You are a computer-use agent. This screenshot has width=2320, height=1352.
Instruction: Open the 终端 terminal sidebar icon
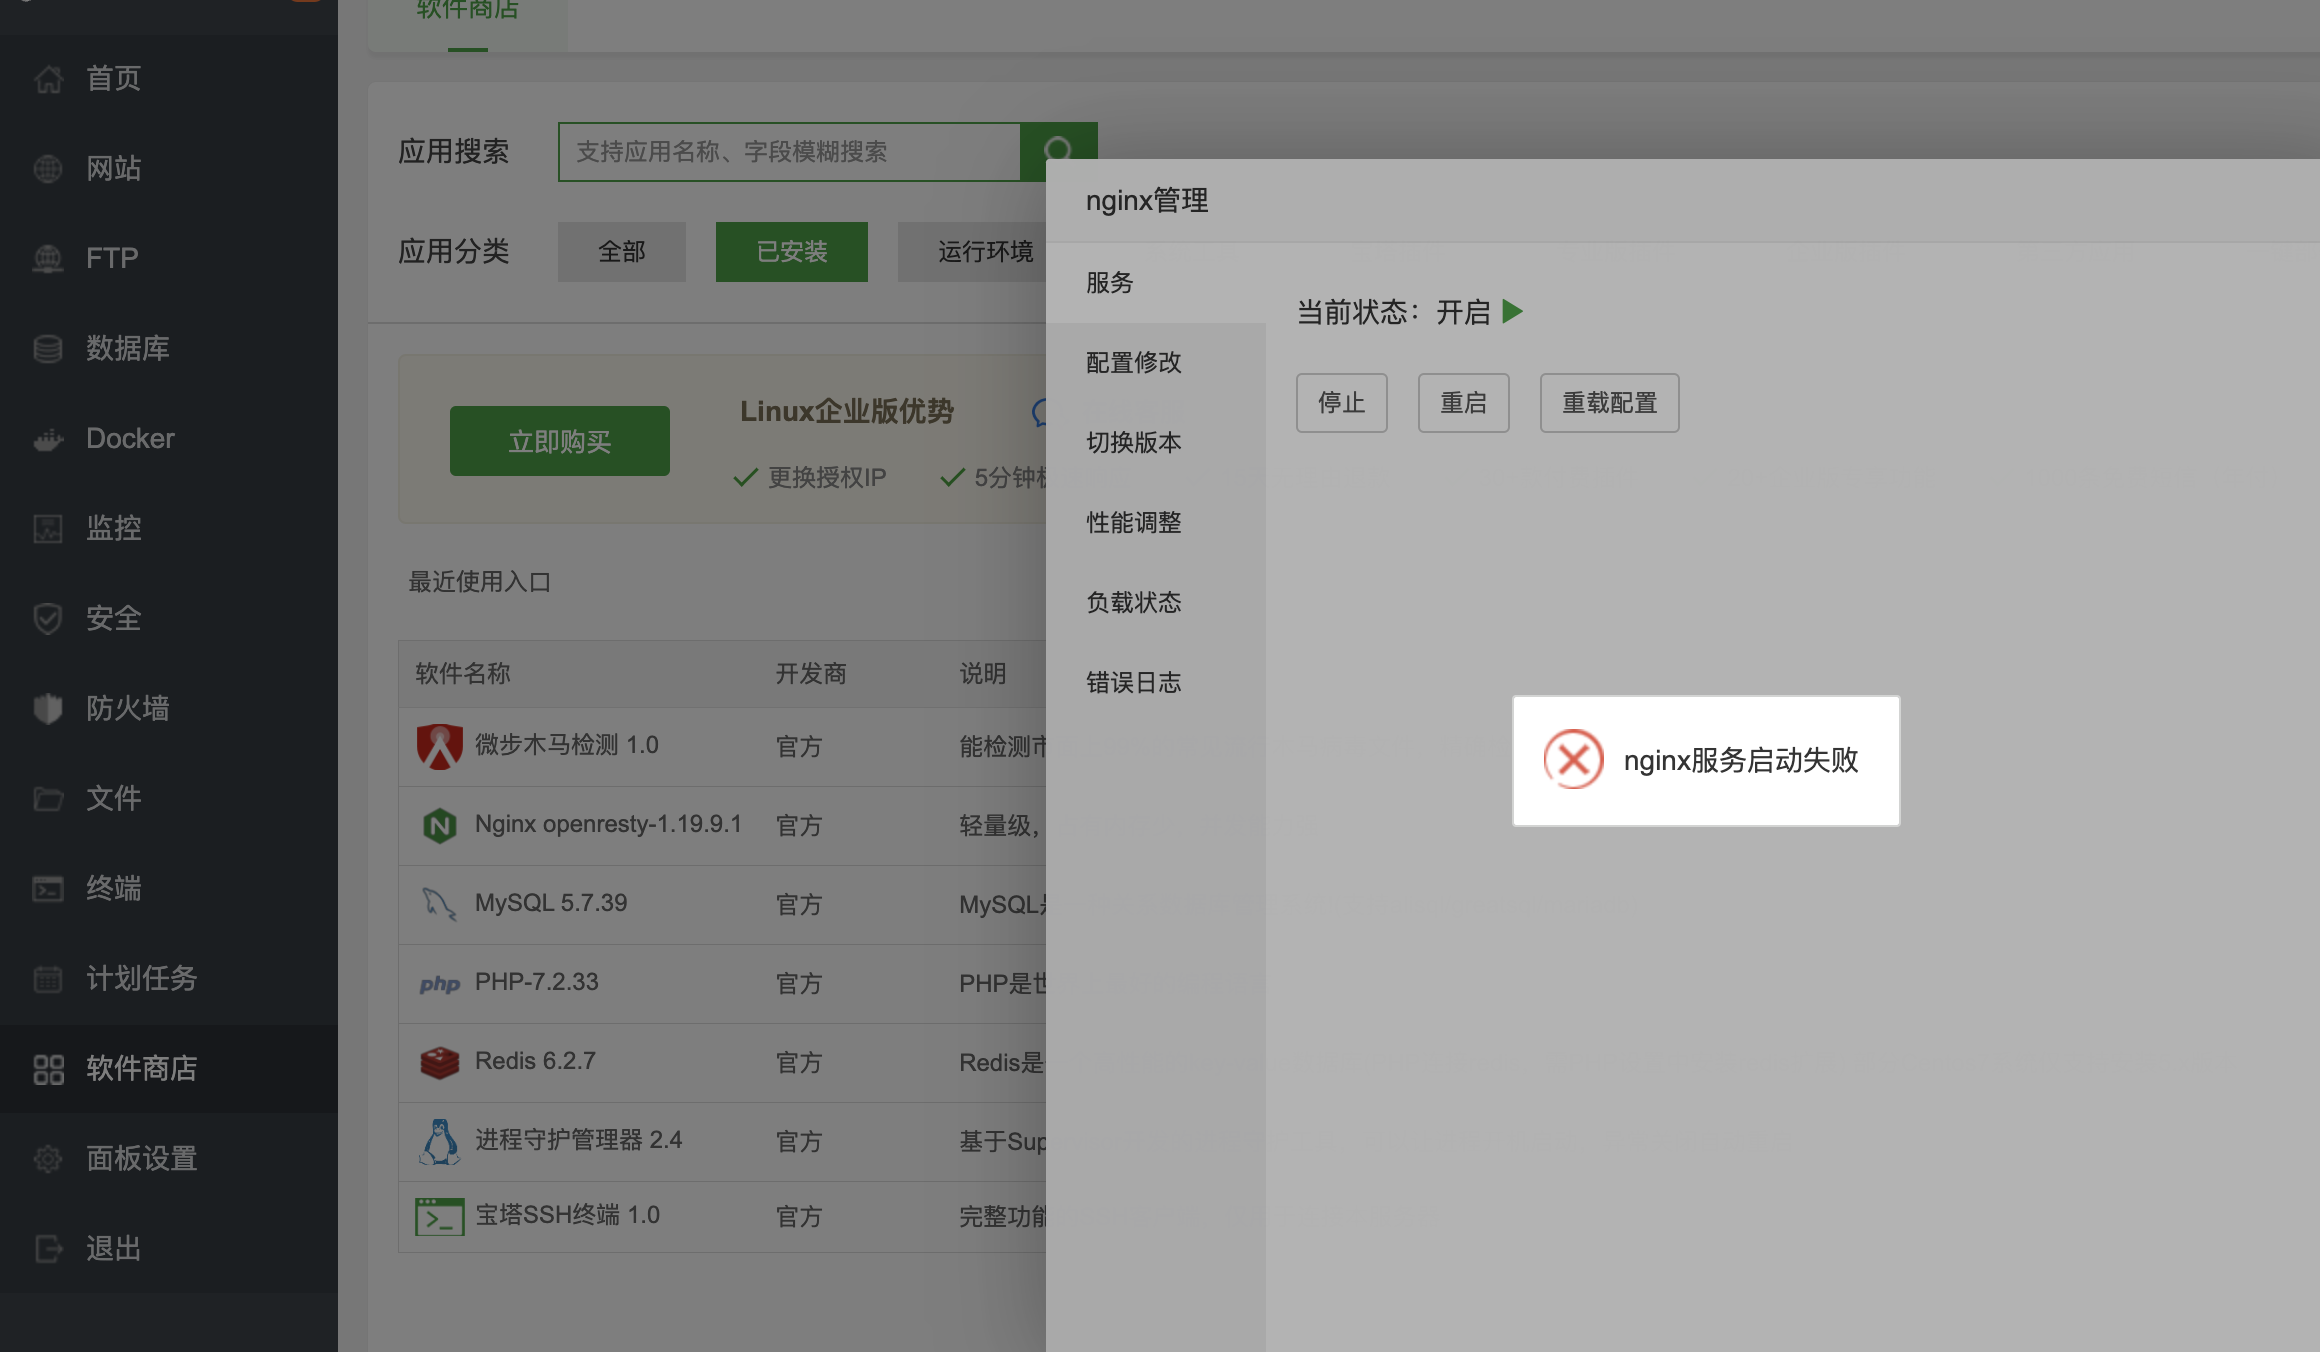click(x=47, y=888)
